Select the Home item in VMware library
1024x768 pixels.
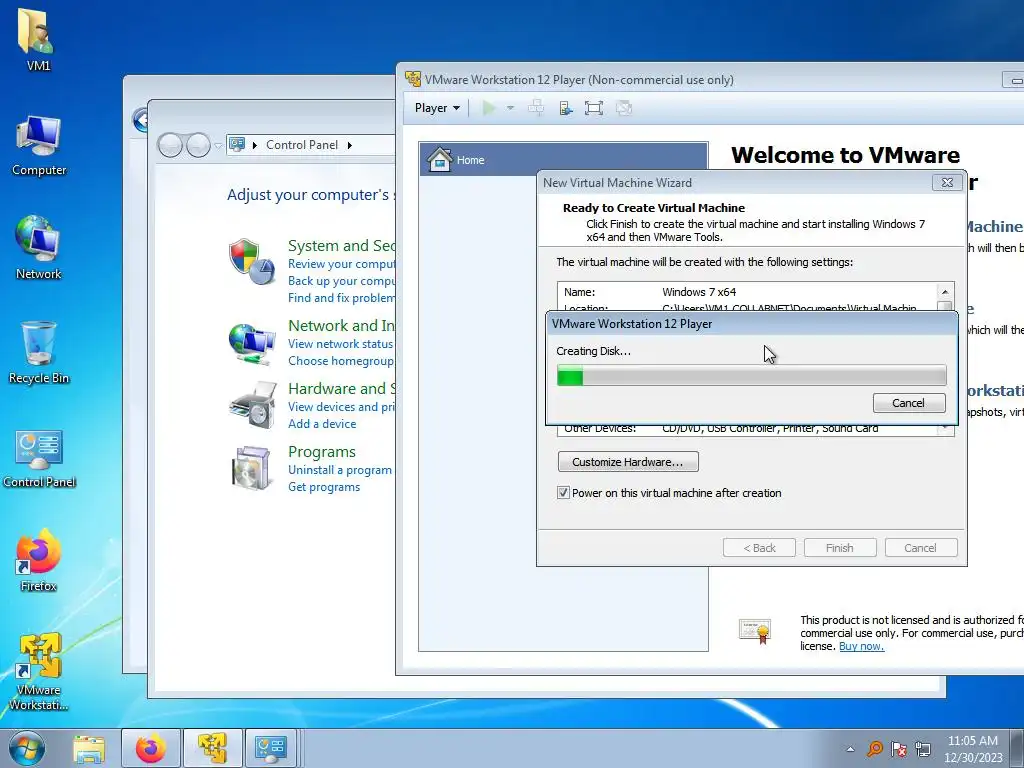(563, 159)
